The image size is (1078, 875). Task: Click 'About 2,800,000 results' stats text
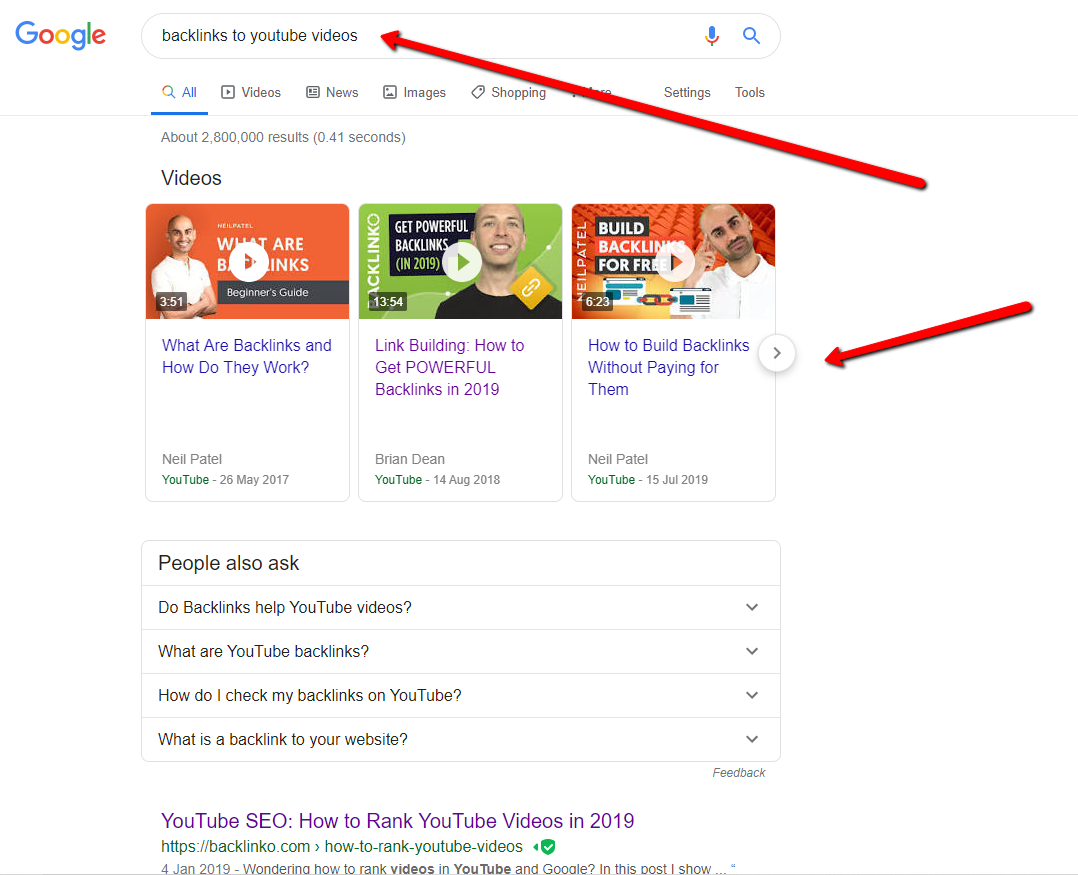pos(283,137)
